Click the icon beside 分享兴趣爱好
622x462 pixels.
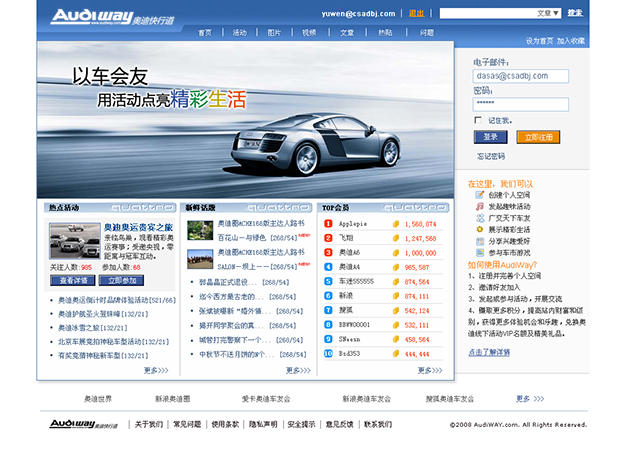[x=480, y=241]
